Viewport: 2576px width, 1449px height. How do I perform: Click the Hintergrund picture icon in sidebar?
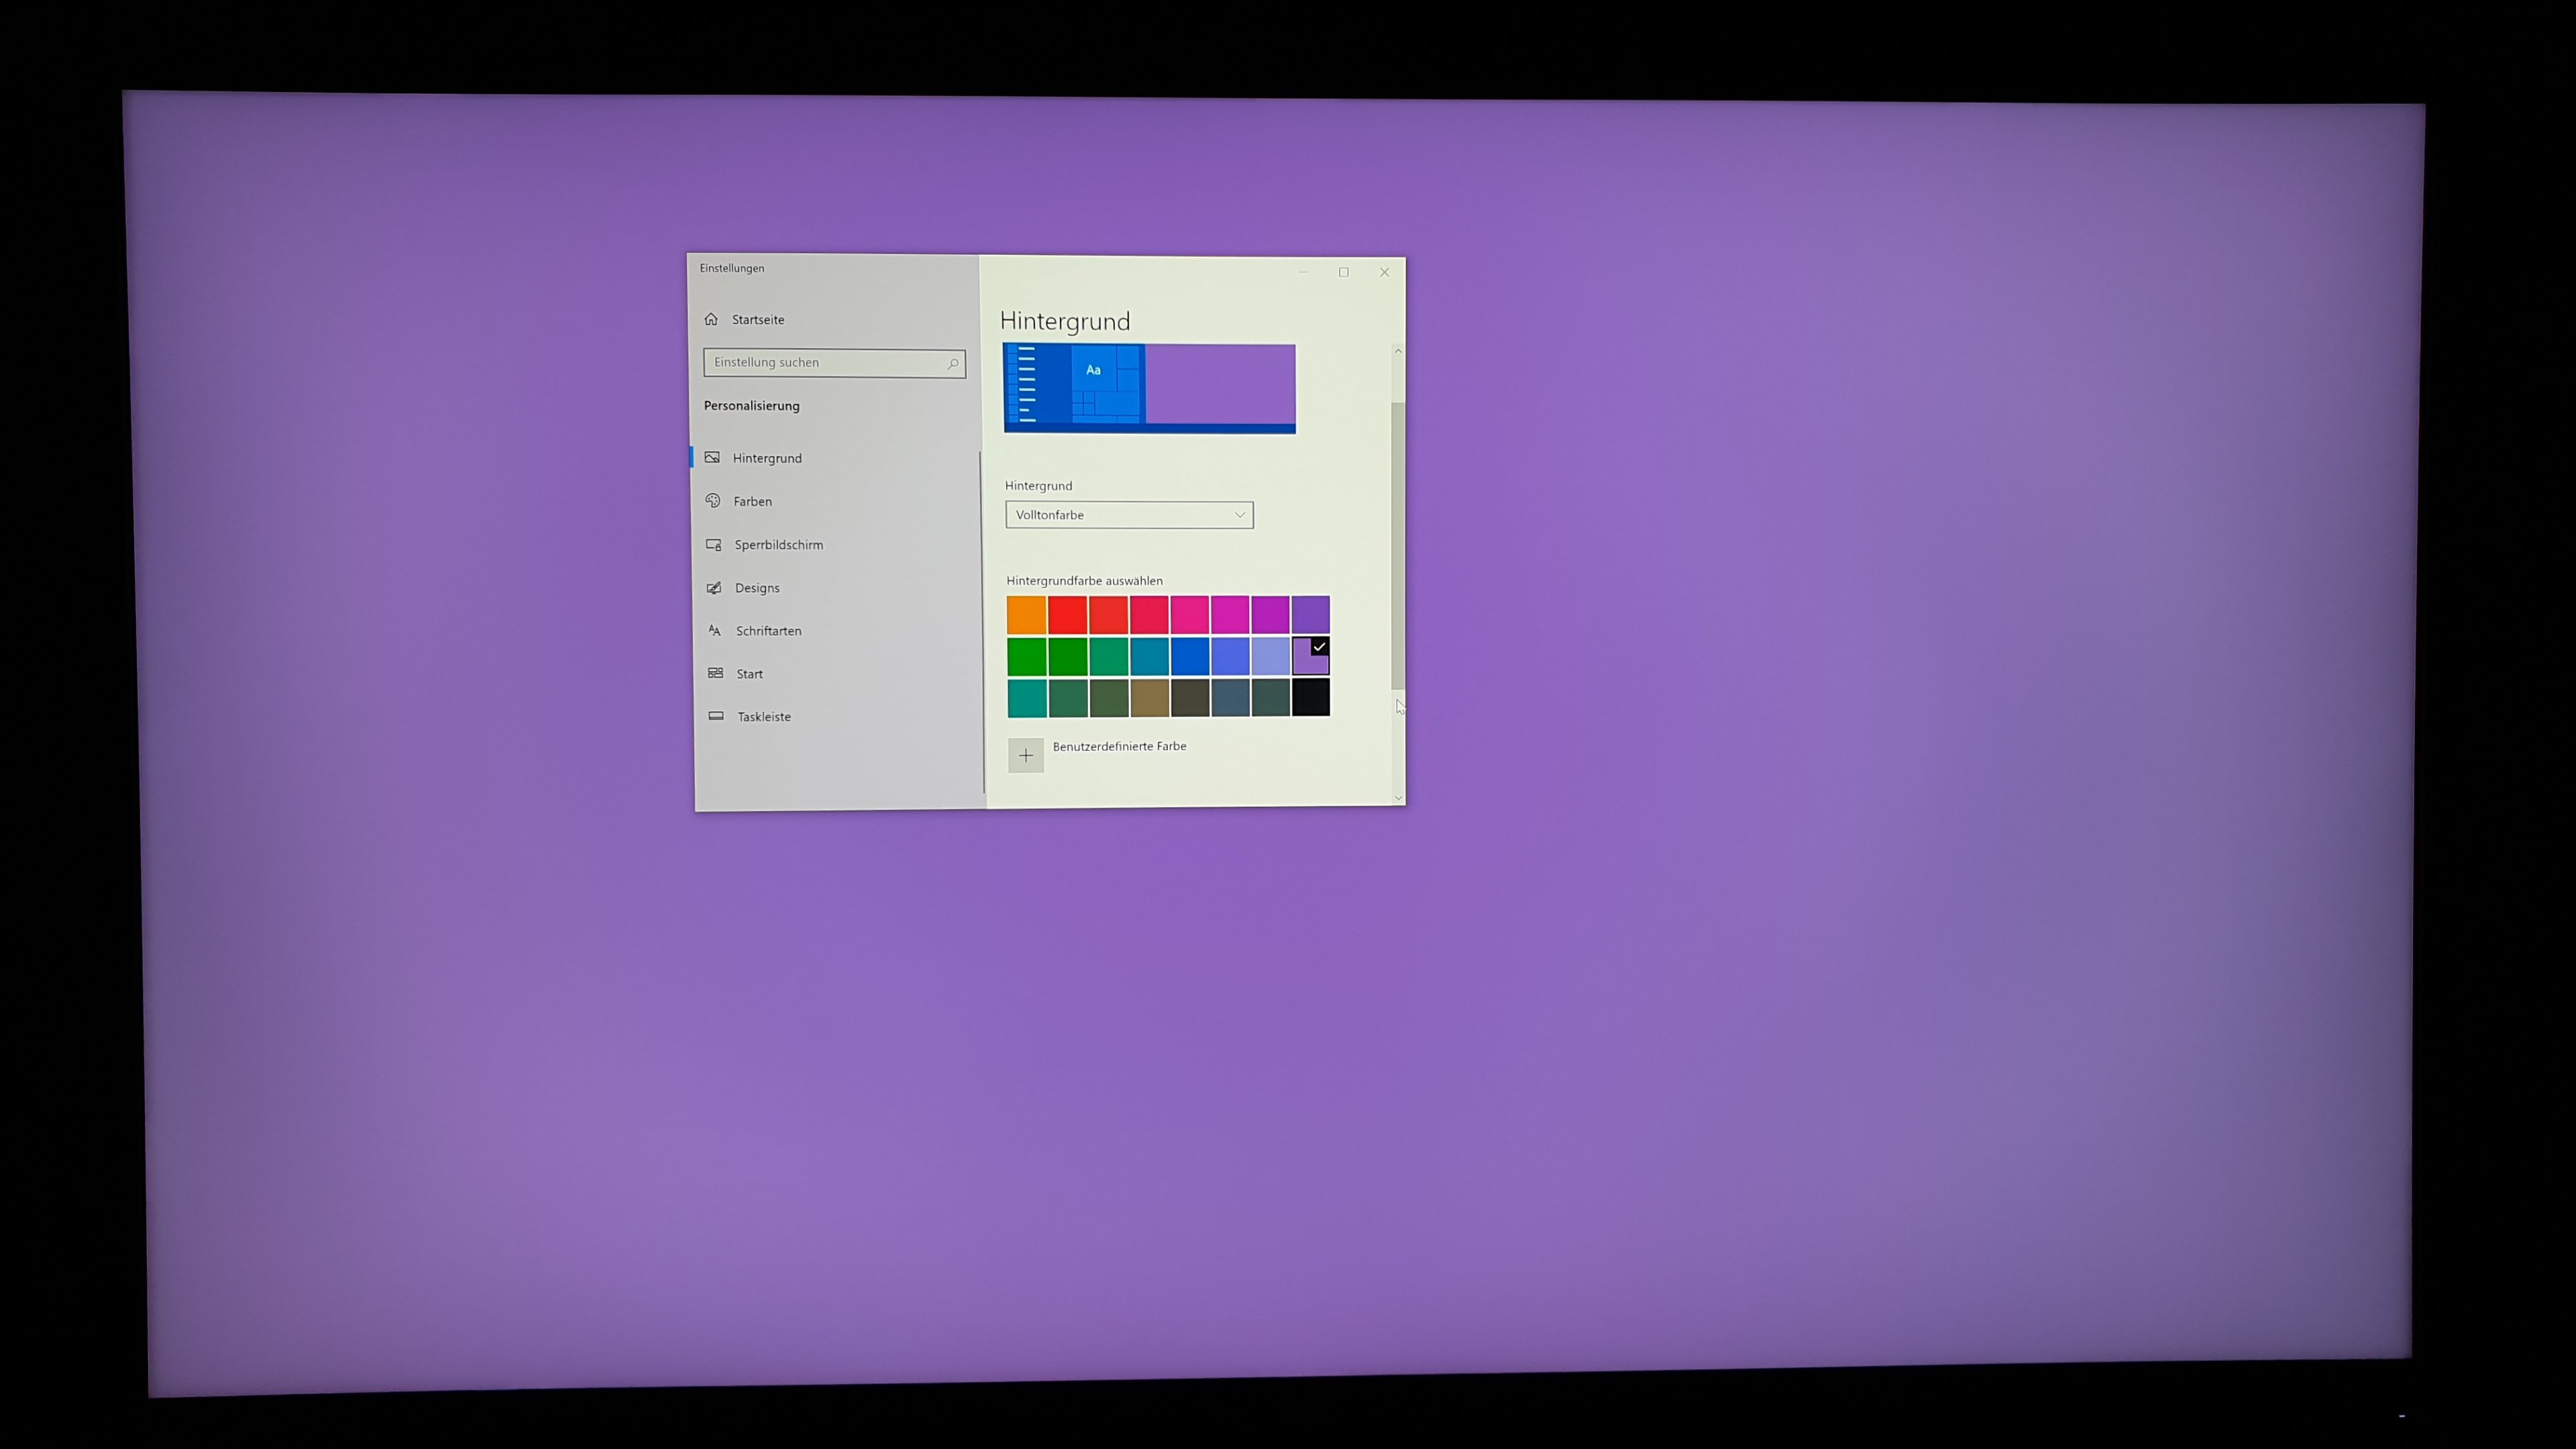click(x=712, y=457)
